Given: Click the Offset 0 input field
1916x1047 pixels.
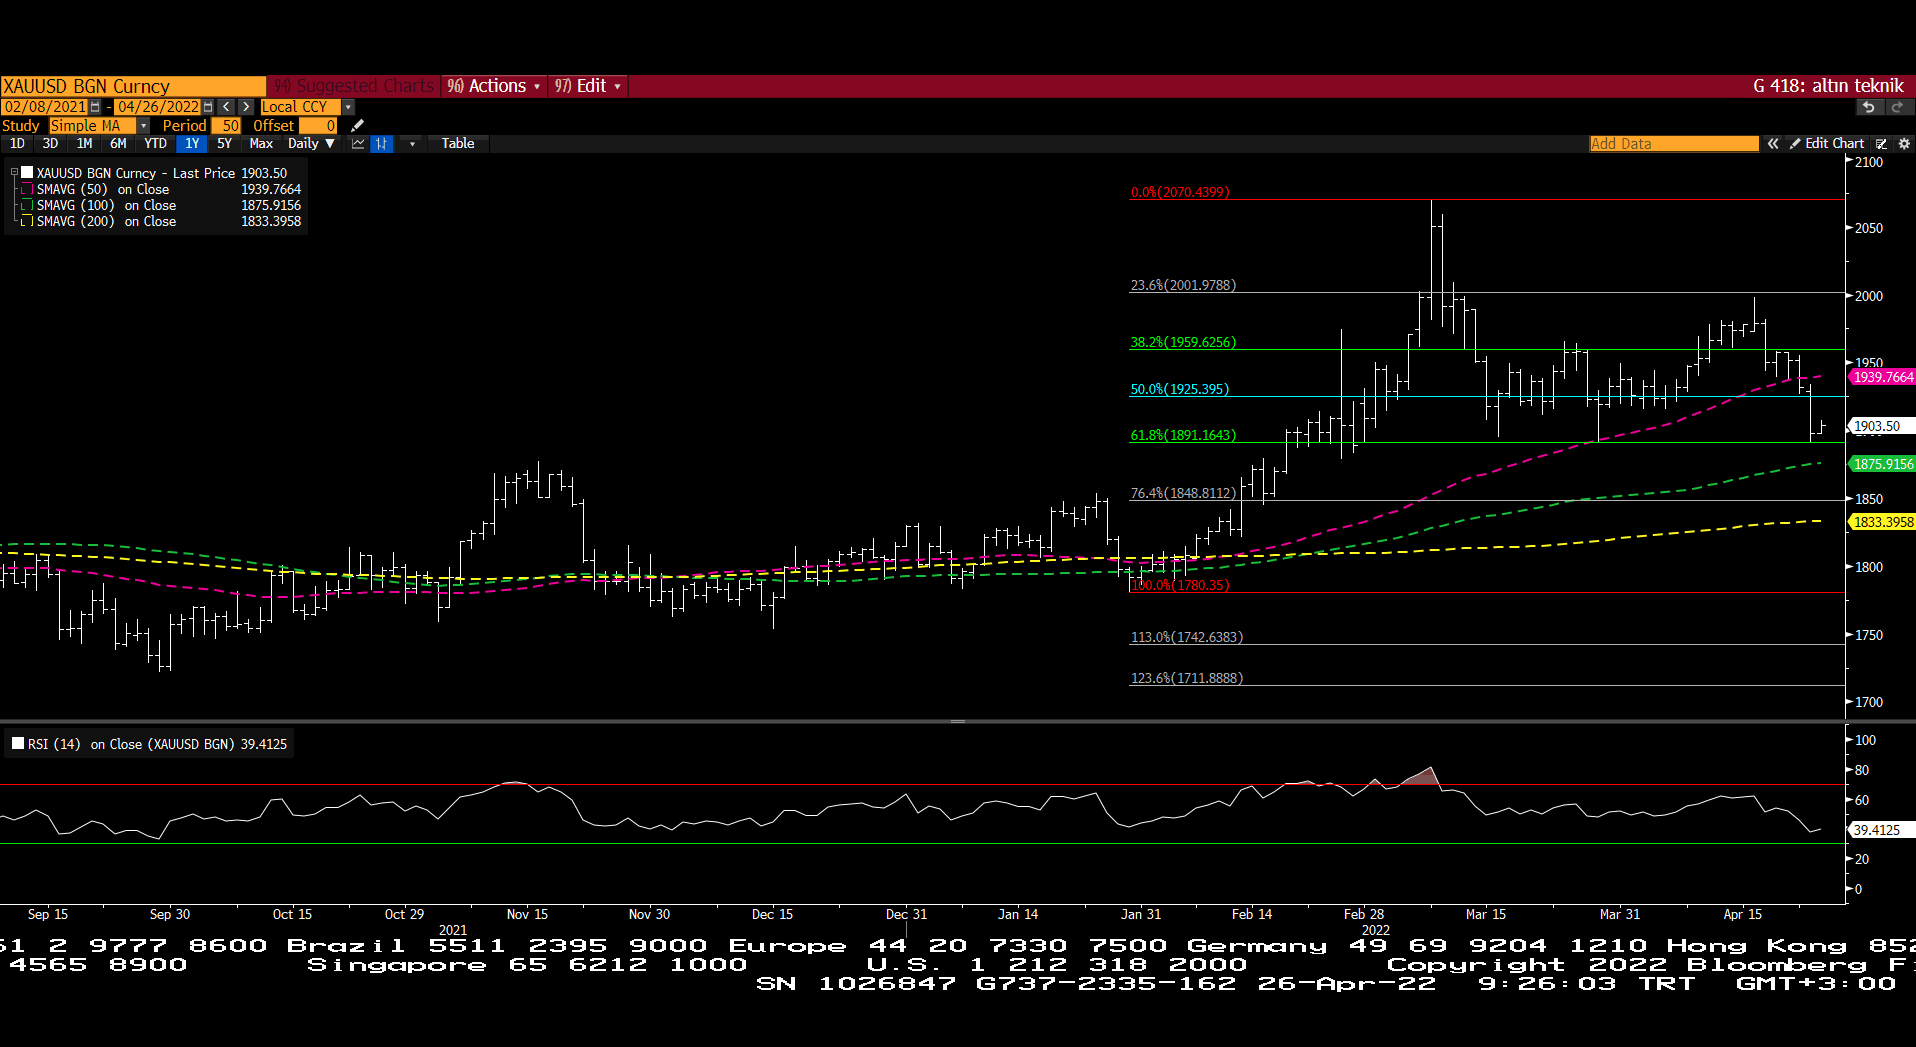Looking at the screenshot, I should (318, 126).
